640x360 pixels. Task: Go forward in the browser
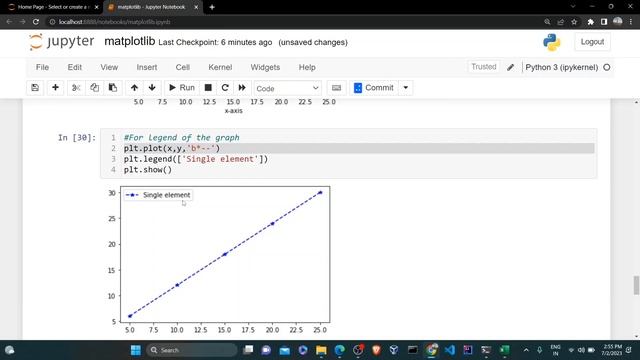(x=22, y=22)
